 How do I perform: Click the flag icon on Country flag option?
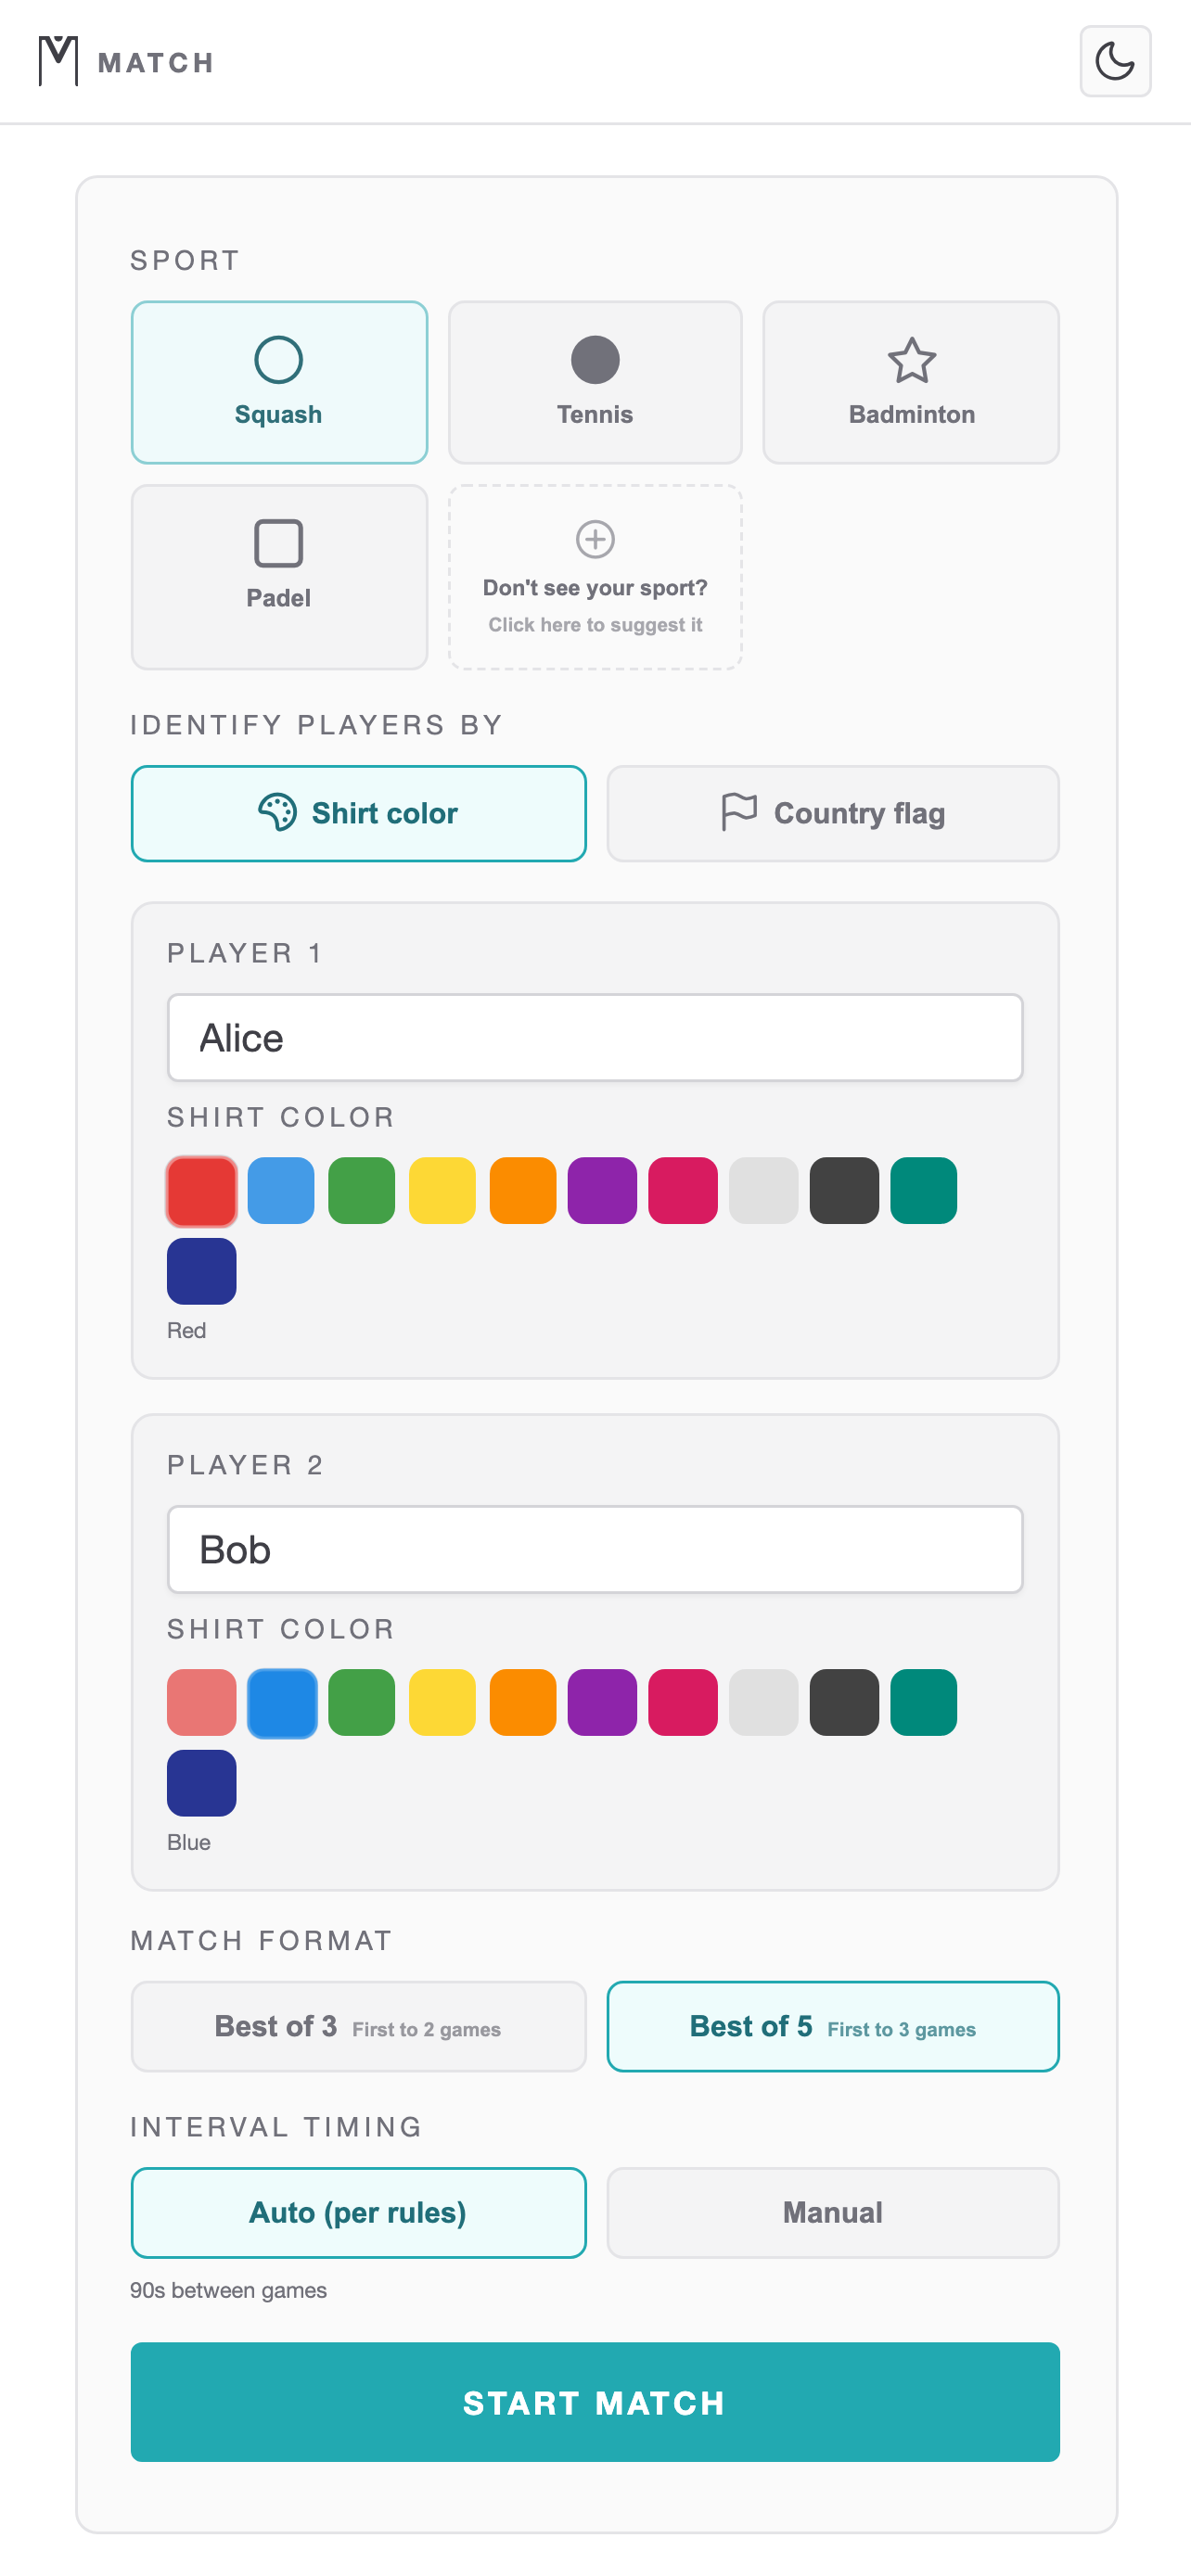(x=740, y=812)
